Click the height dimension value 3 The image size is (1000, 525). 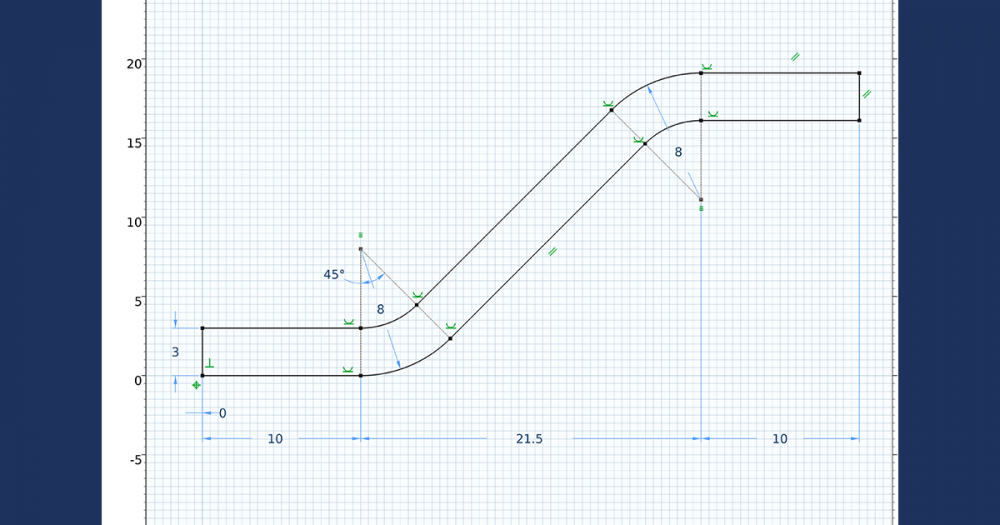pyautogui.click(x=175, y=351)
